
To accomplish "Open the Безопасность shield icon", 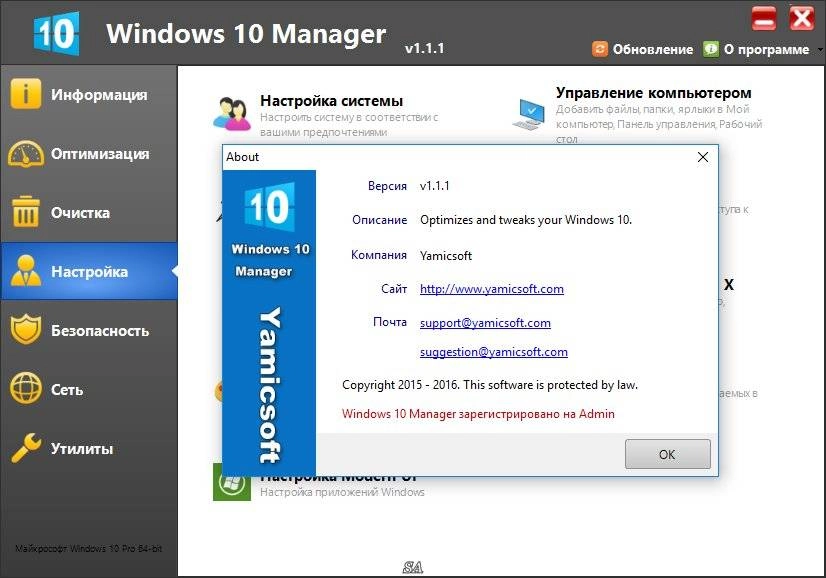I will [x=25, y=330].
